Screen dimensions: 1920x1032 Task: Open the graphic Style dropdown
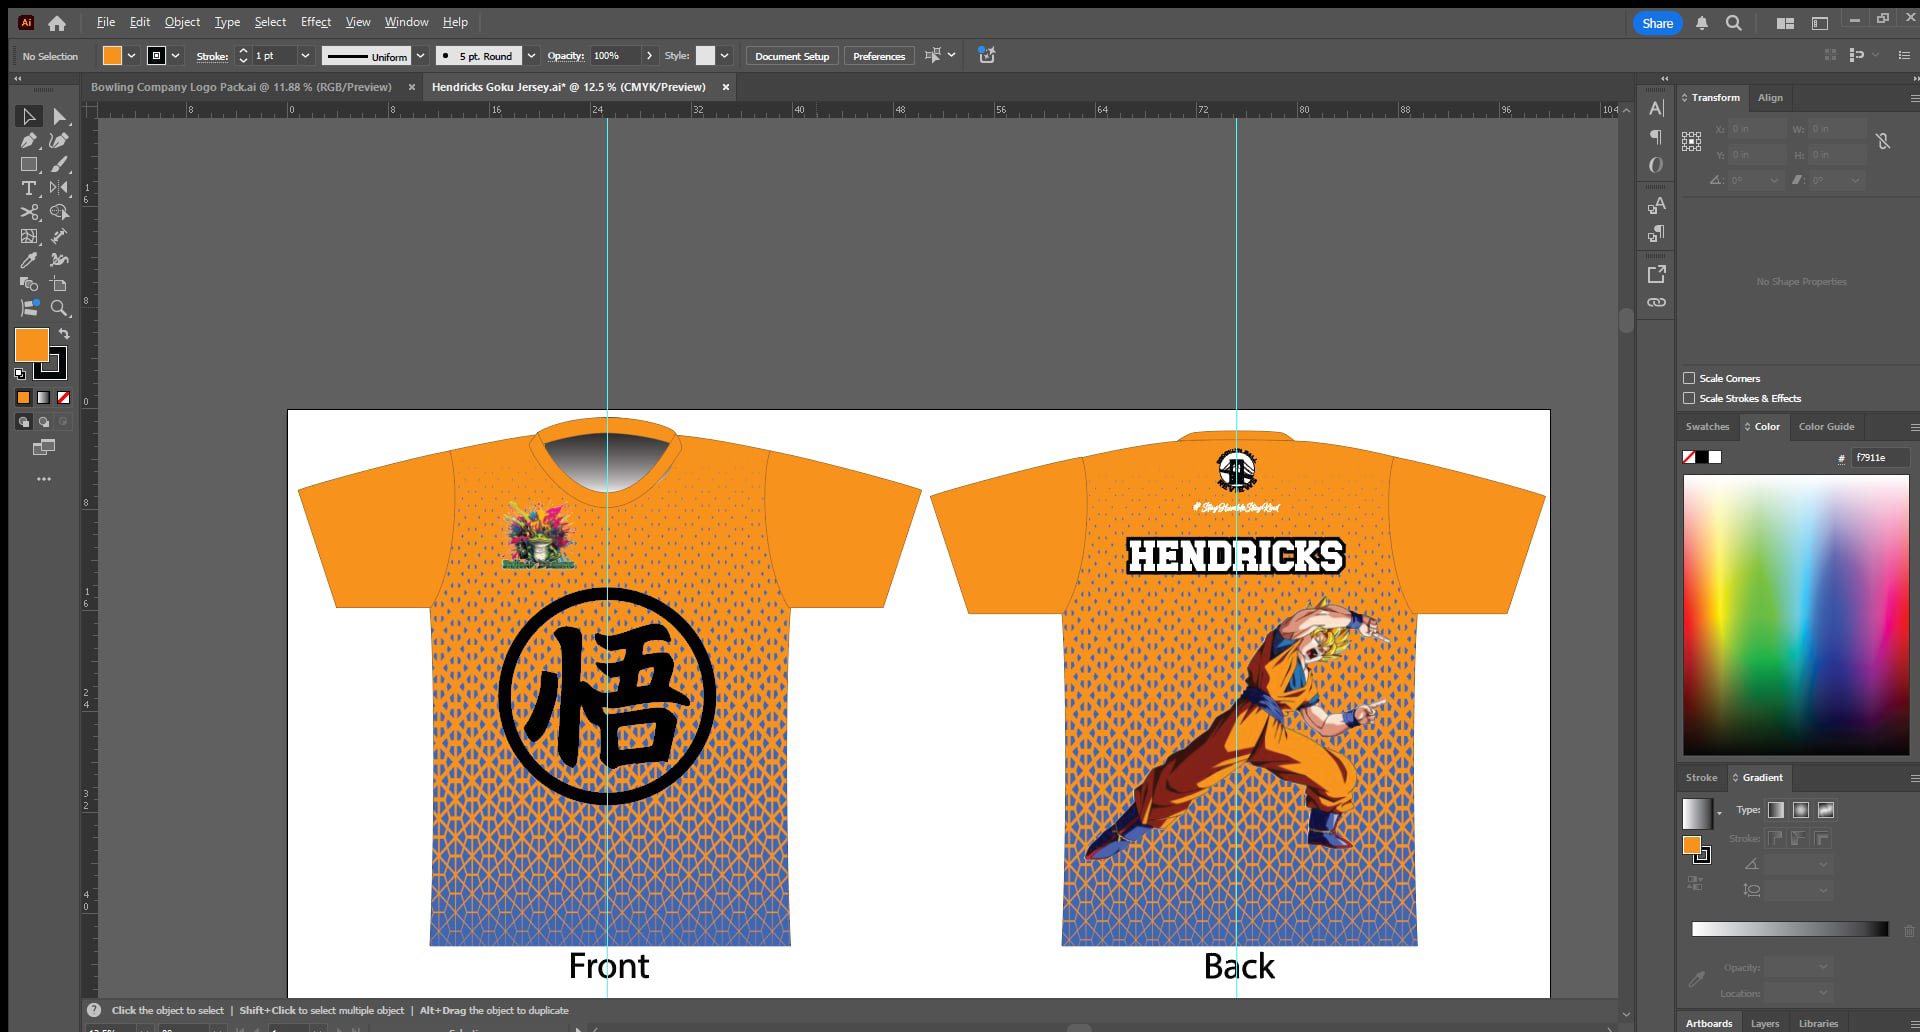click(x=724, y=56)
